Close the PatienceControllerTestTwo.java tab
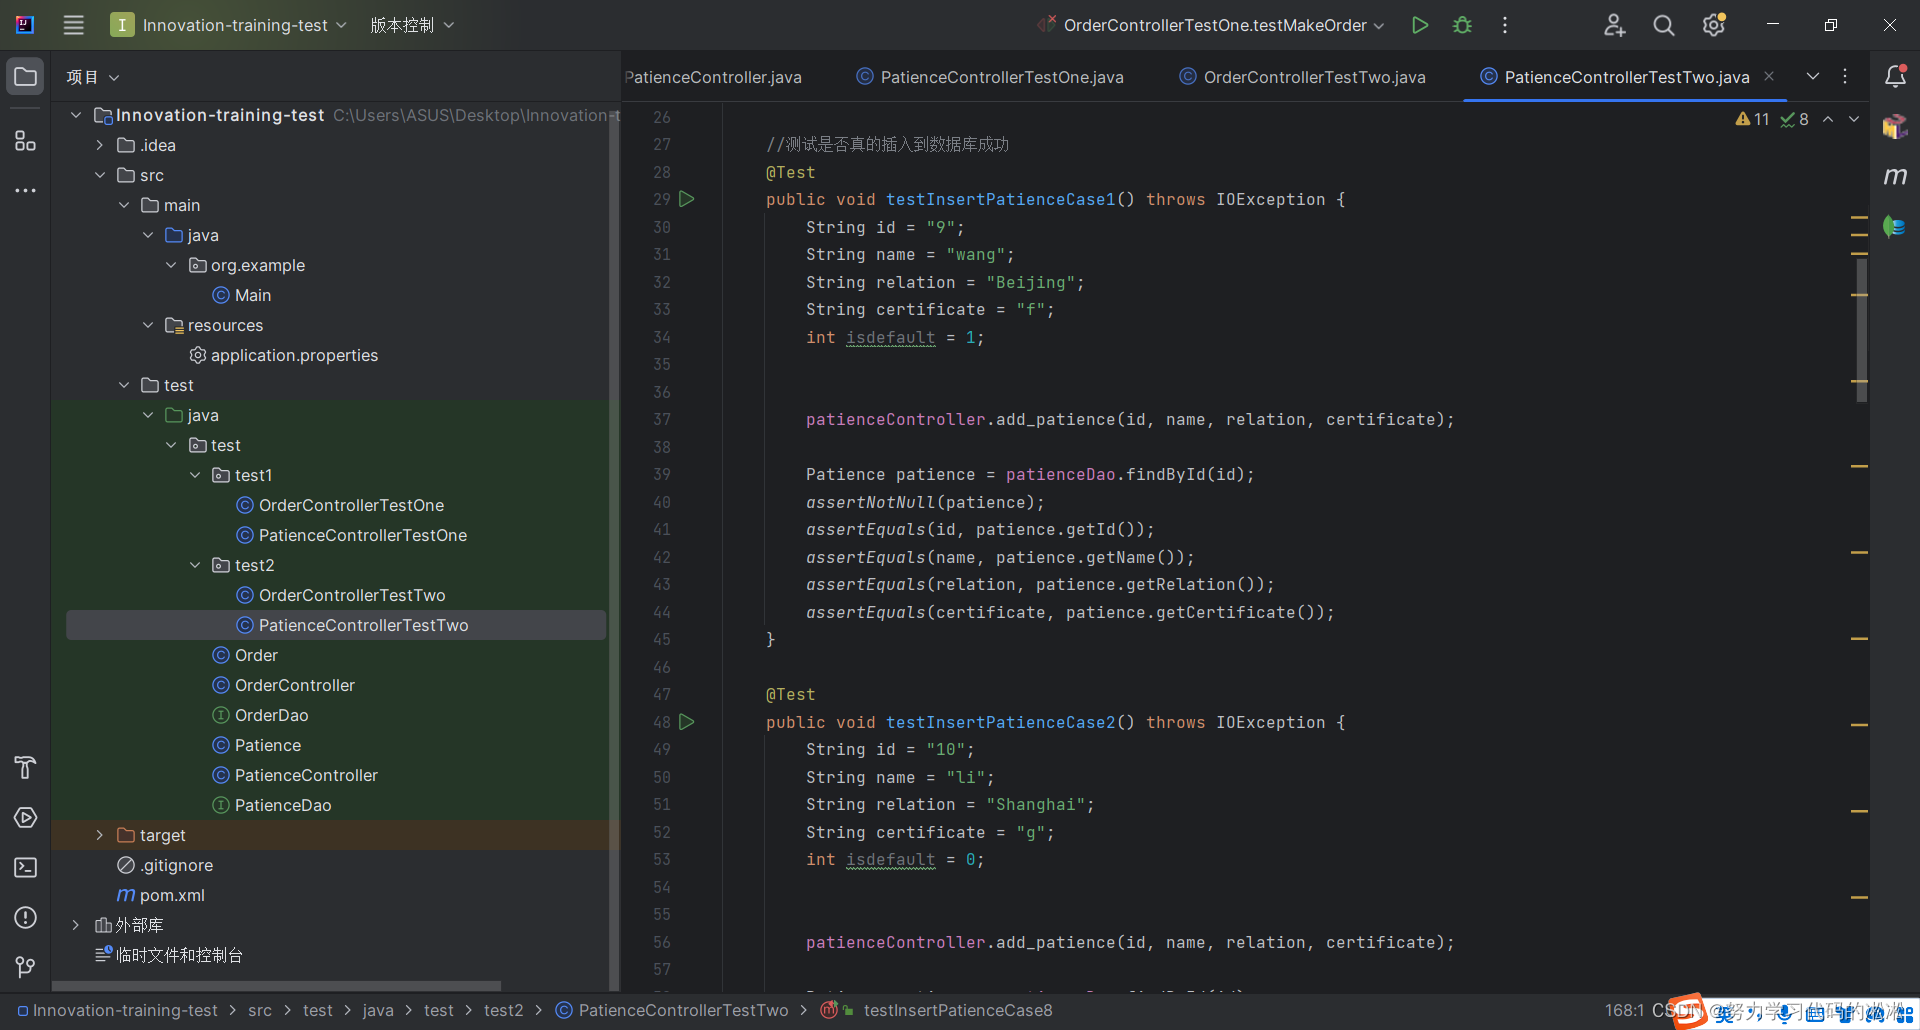The height and width of the screenshot is (1030, 1920). tap(1769, 76)
